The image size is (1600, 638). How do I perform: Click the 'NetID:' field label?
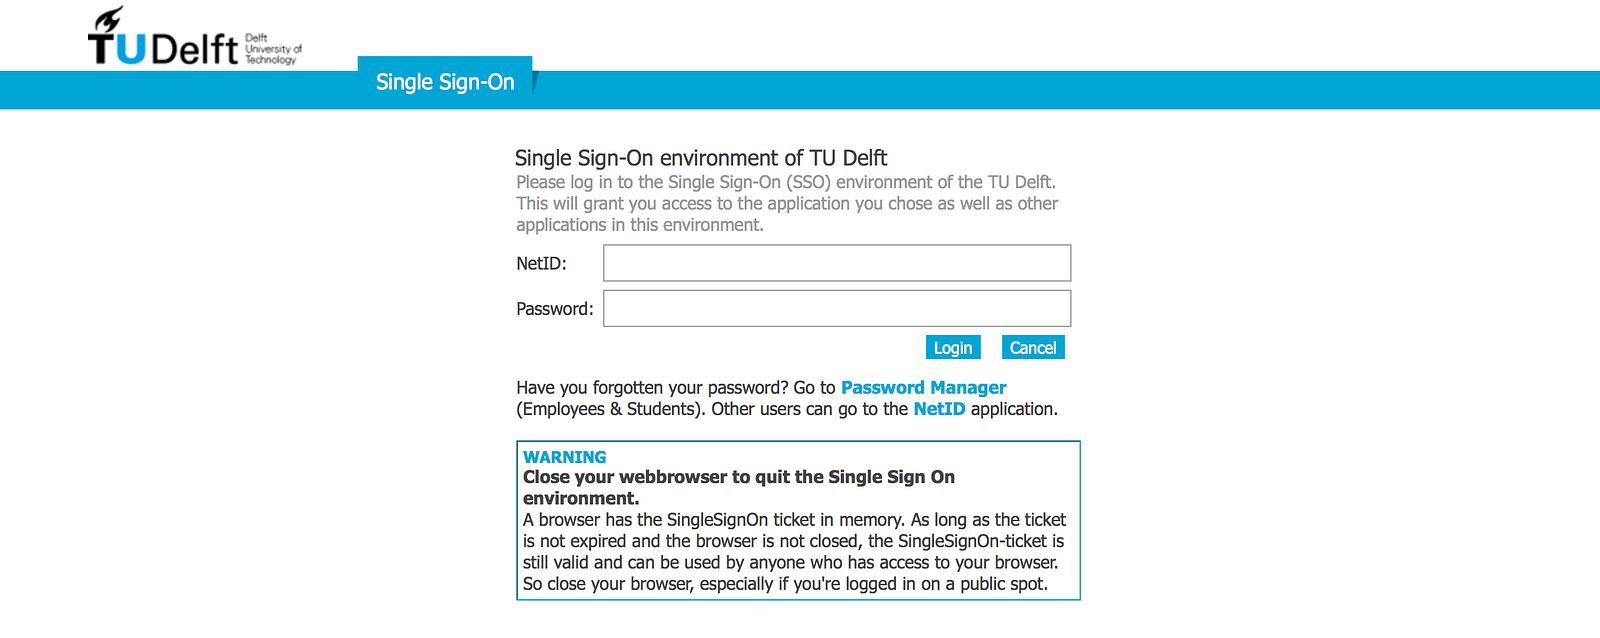pyautogui.click(x=541, y=264)
